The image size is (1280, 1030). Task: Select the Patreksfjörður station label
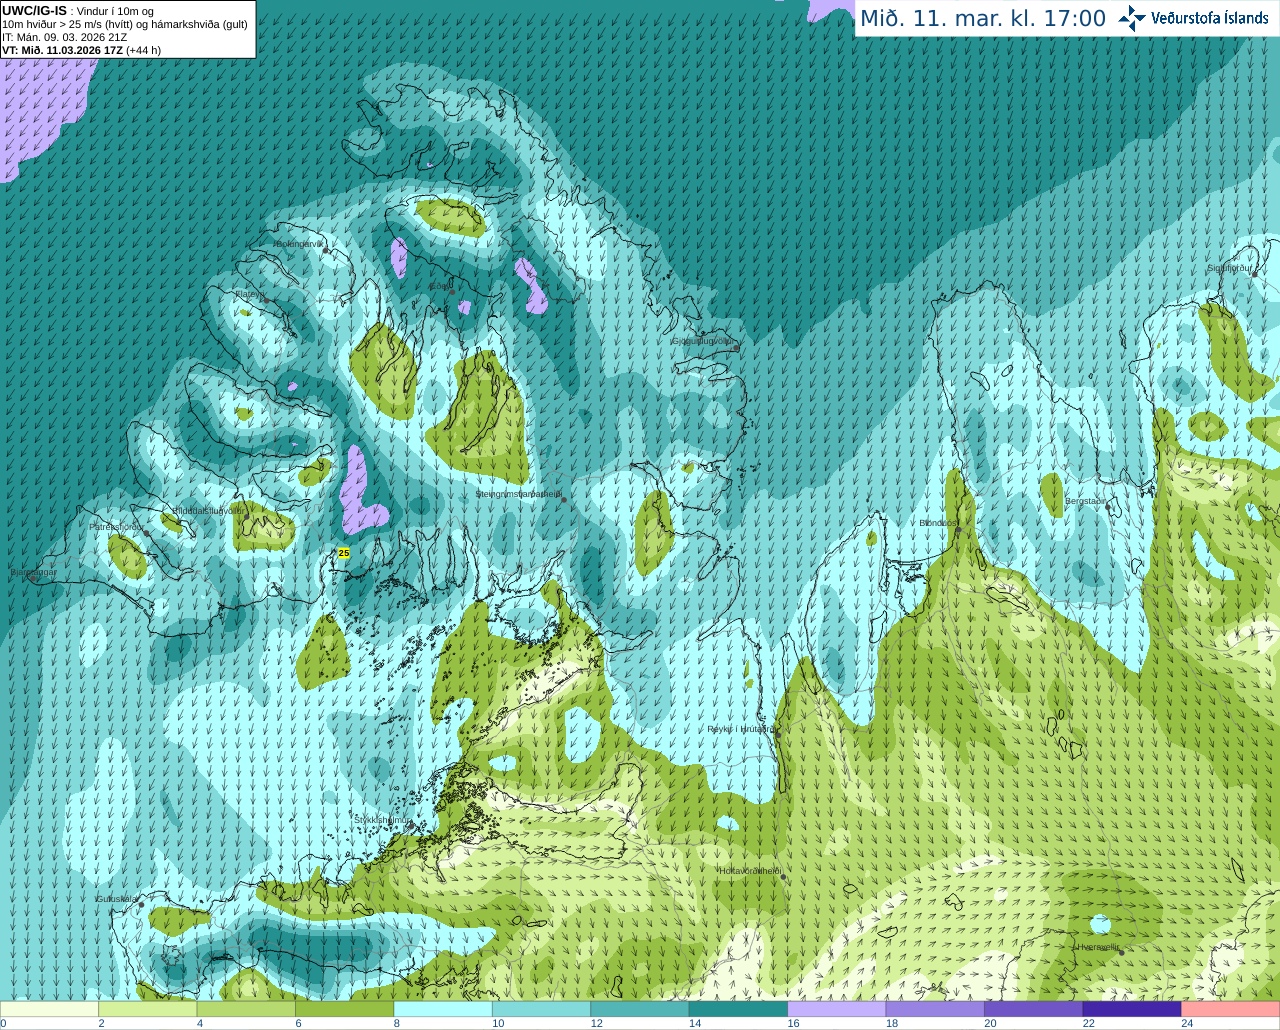coord(116,526)
